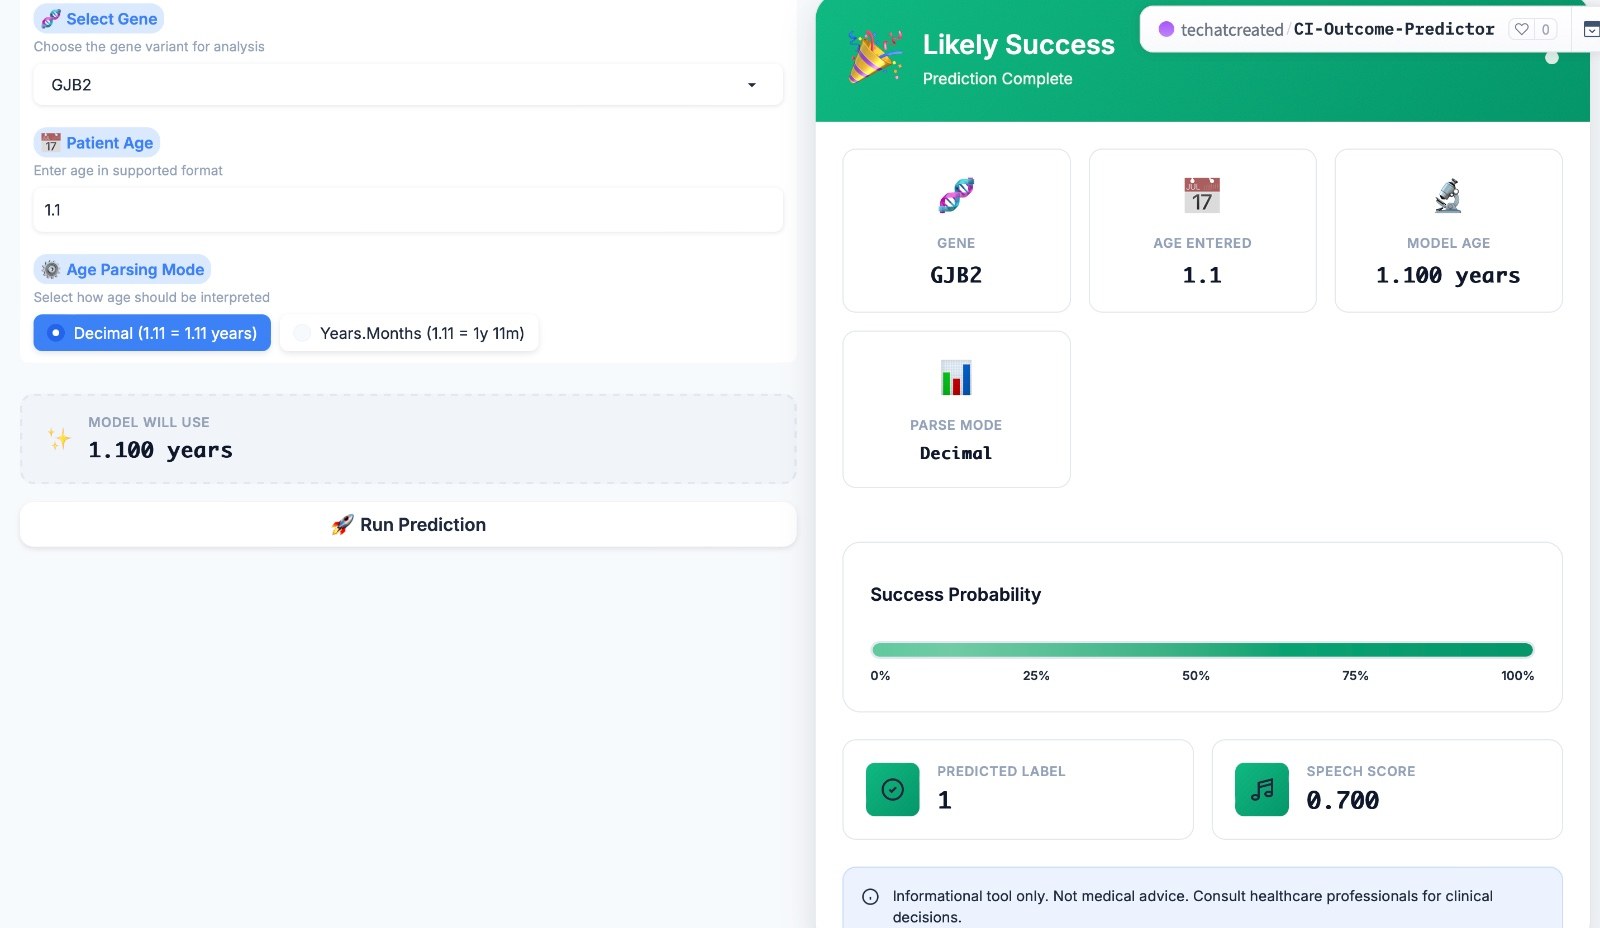Focus the Patient Age input field
This screenshot has width=1600, height=928.
[x=408, y=210]
